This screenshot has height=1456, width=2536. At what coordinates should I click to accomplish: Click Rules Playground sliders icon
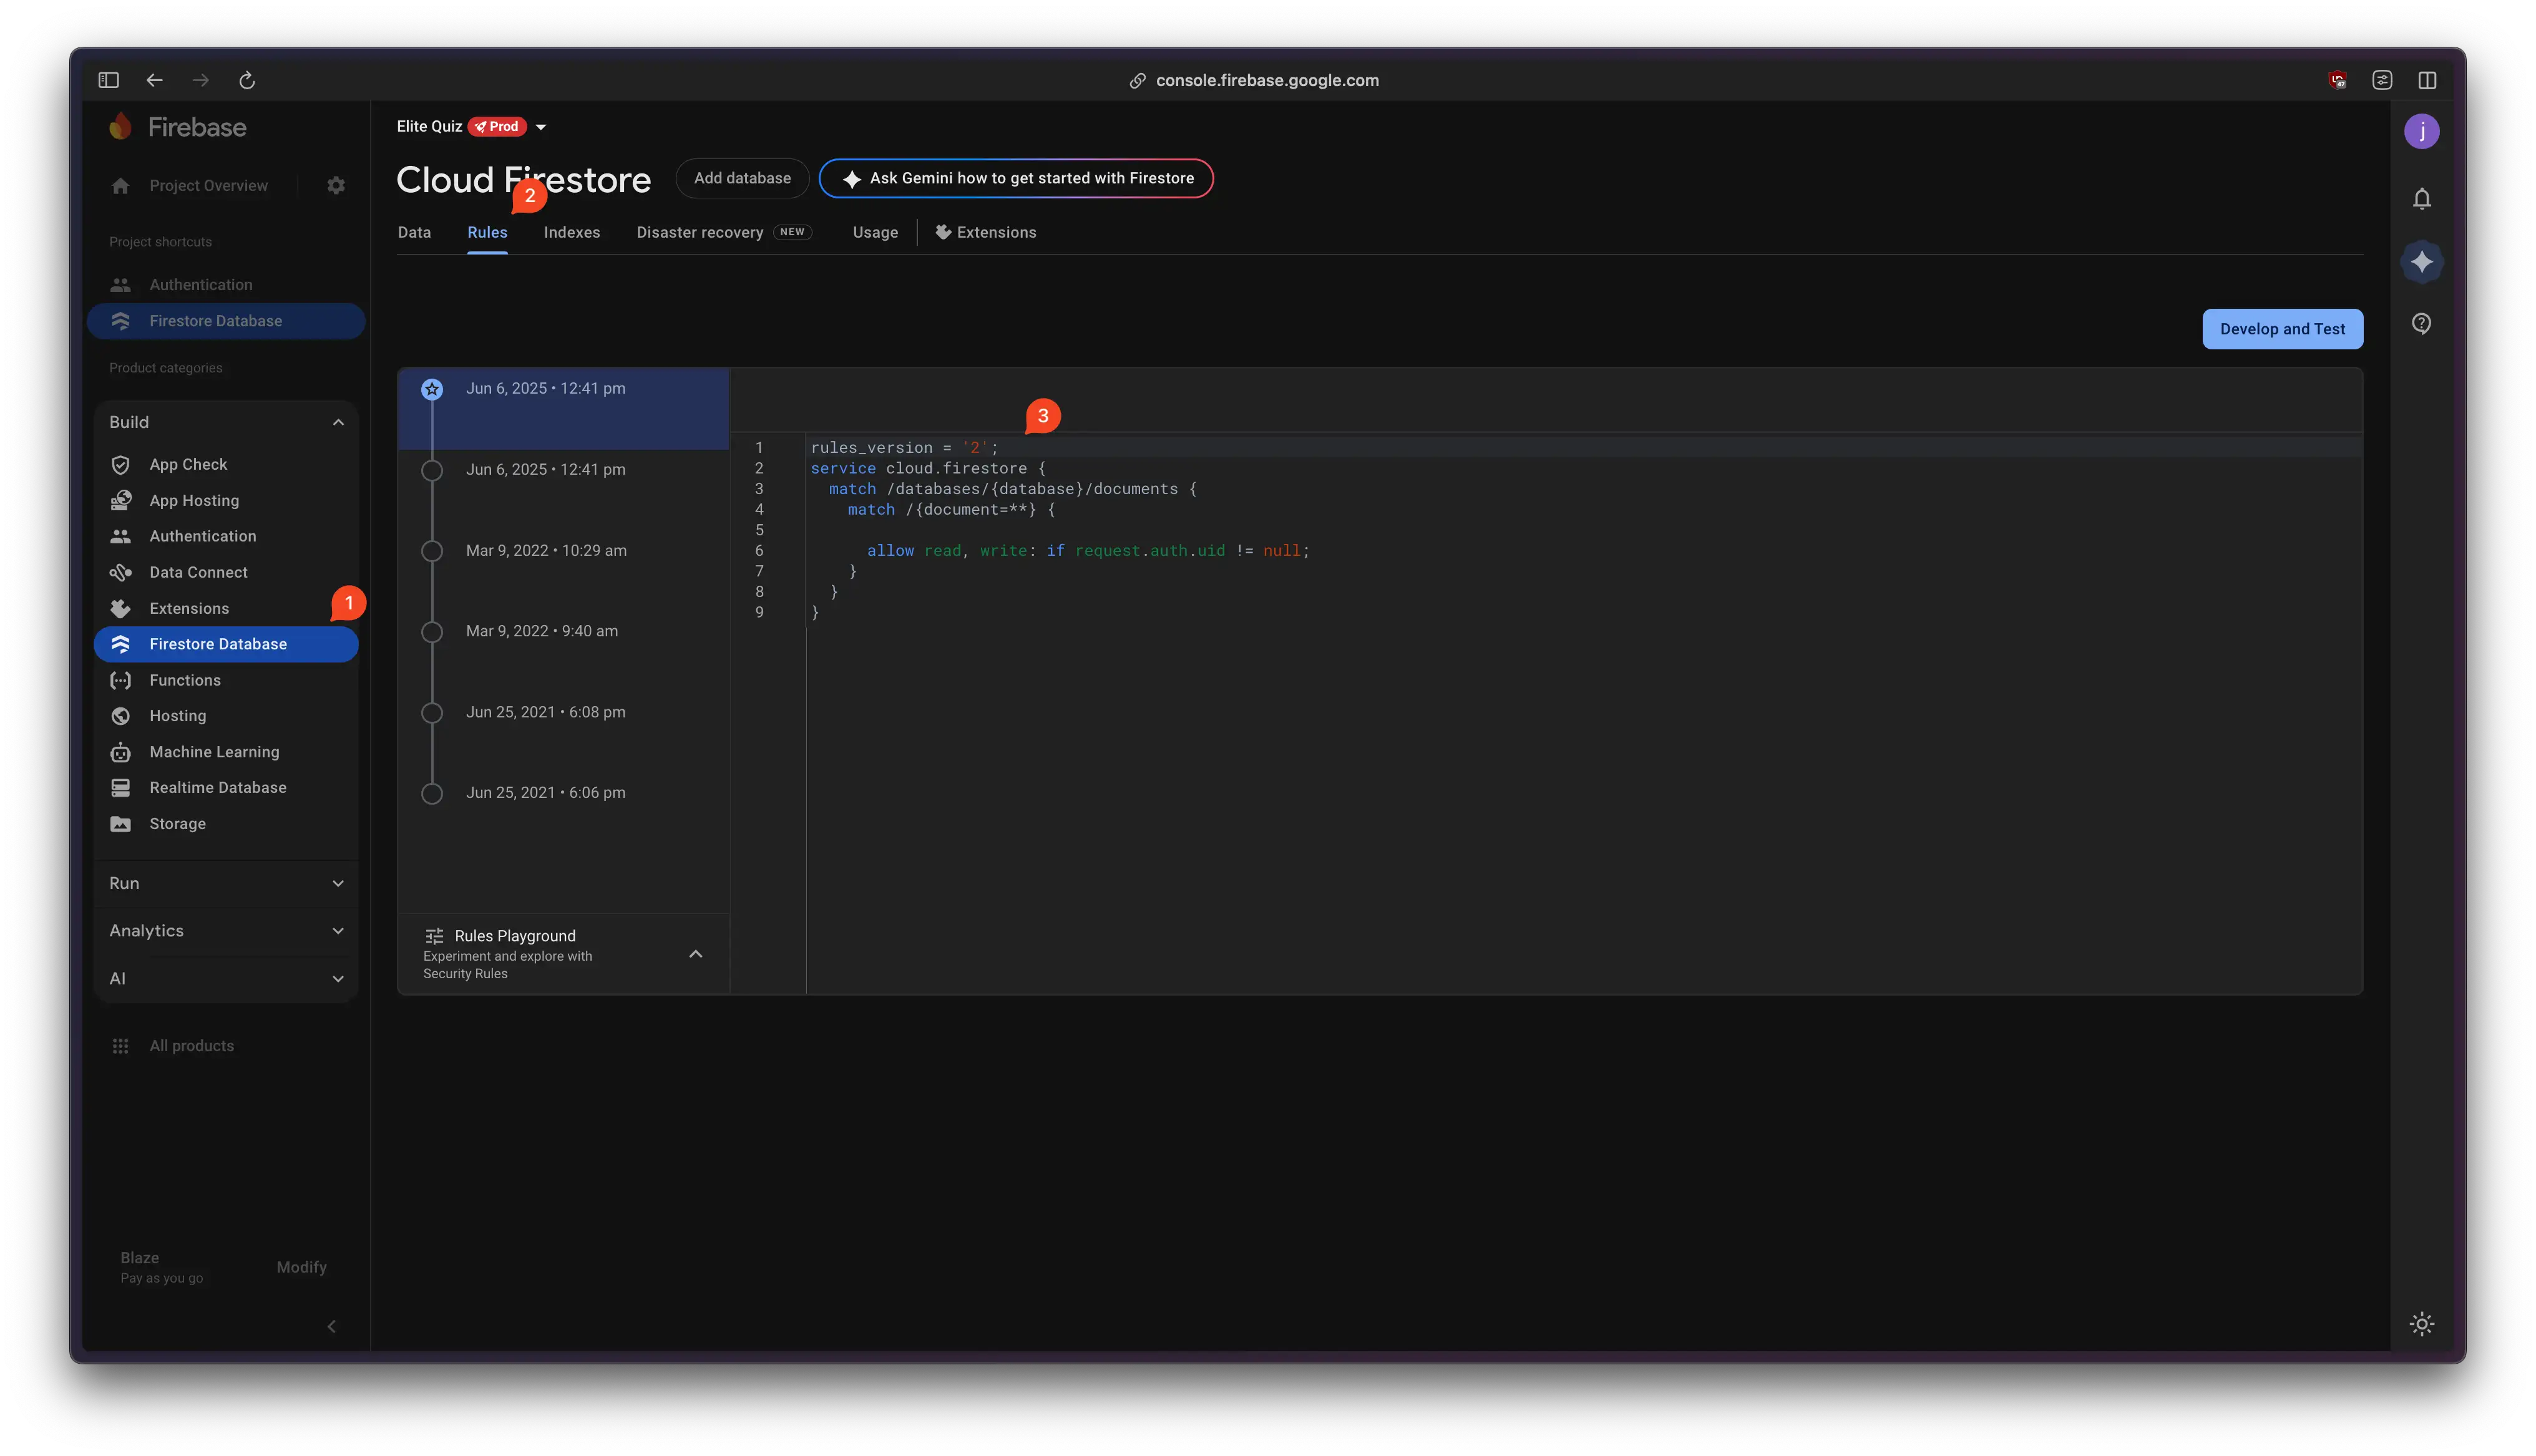(x=434, y=936)
